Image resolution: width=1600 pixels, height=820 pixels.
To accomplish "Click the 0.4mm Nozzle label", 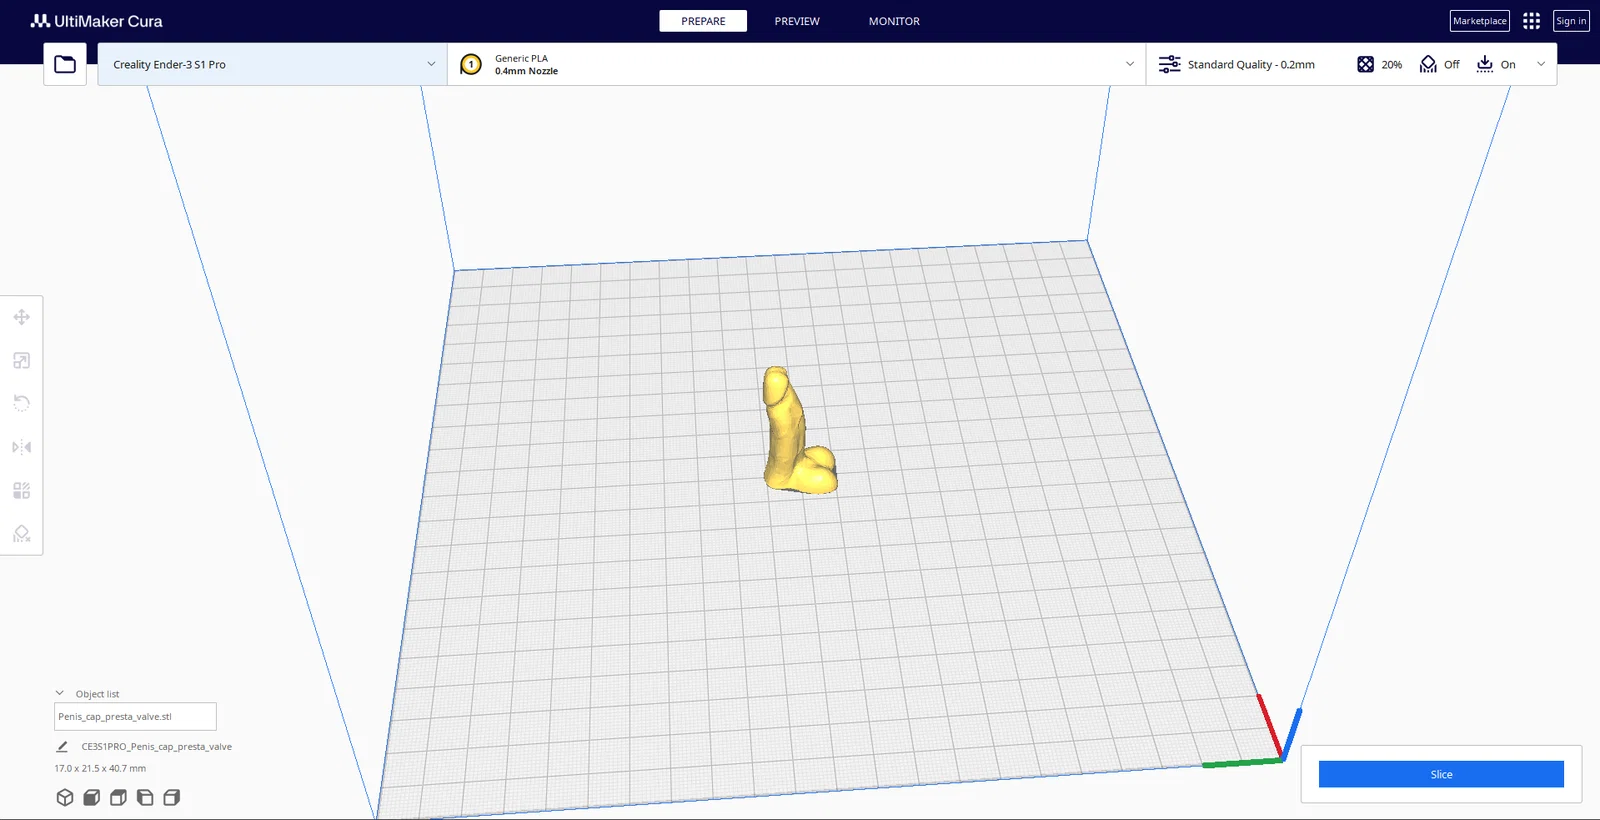I will 526,71.
